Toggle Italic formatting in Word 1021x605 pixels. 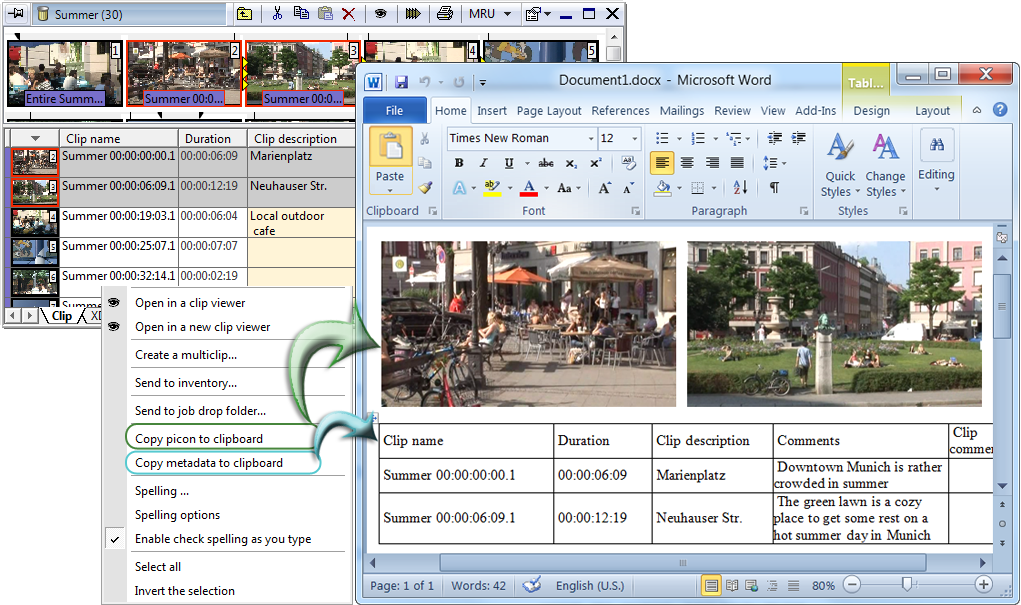coord(483,163)
